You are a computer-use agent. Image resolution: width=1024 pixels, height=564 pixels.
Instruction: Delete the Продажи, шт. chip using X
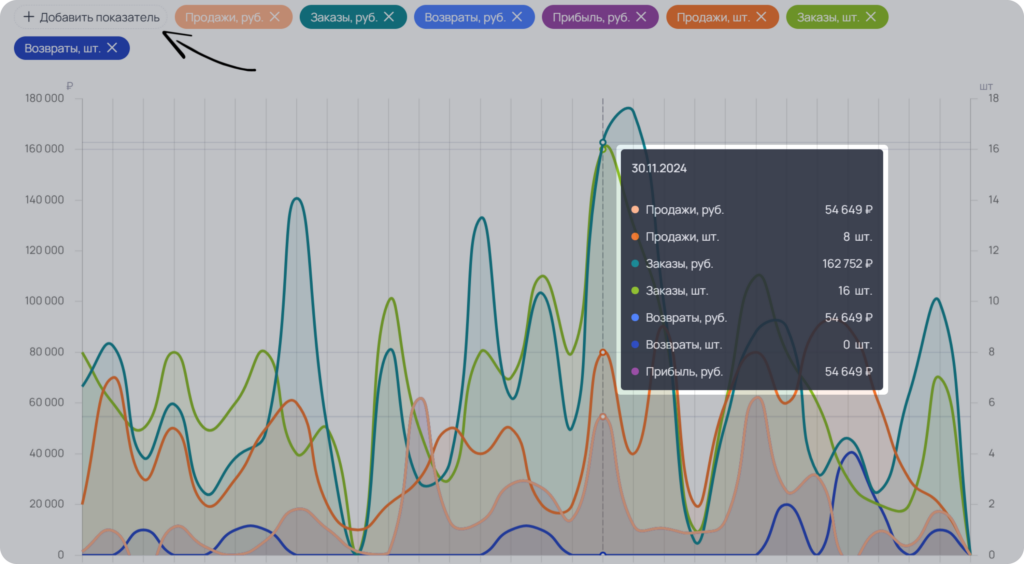click(x=761, y=17)
